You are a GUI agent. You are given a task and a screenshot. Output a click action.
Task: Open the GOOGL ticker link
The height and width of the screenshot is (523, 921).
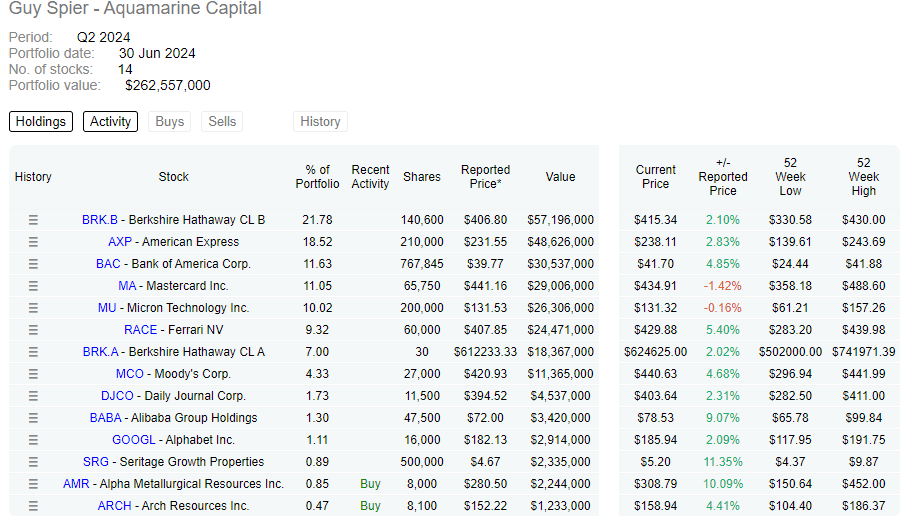click(134, 440)
